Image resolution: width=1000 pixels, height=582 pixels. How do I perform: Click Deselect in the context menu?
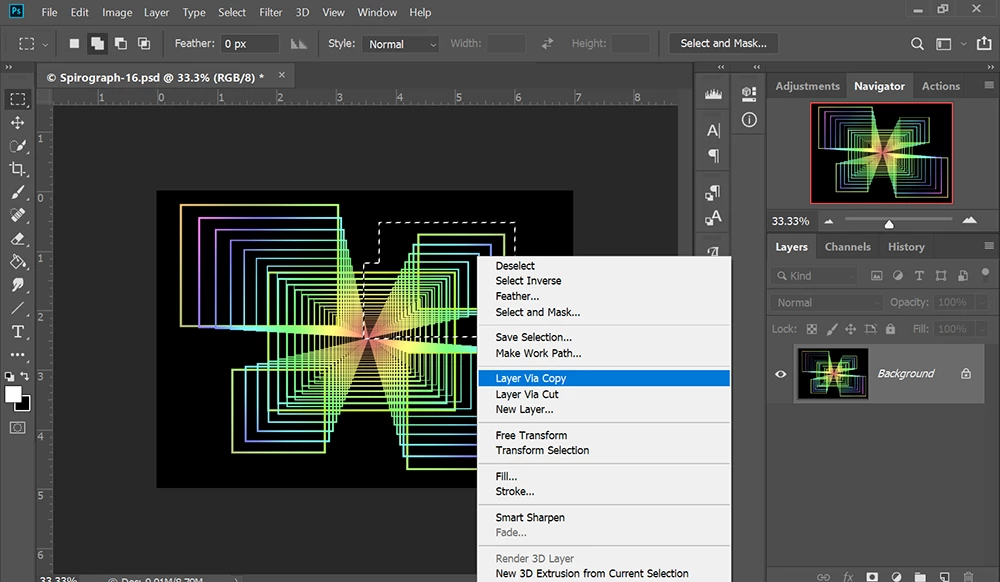515,266
